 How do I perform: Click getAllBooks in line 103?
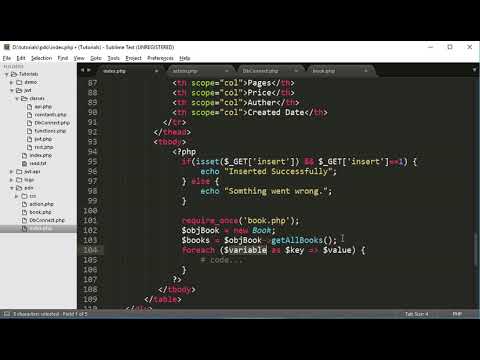(297, 240)
